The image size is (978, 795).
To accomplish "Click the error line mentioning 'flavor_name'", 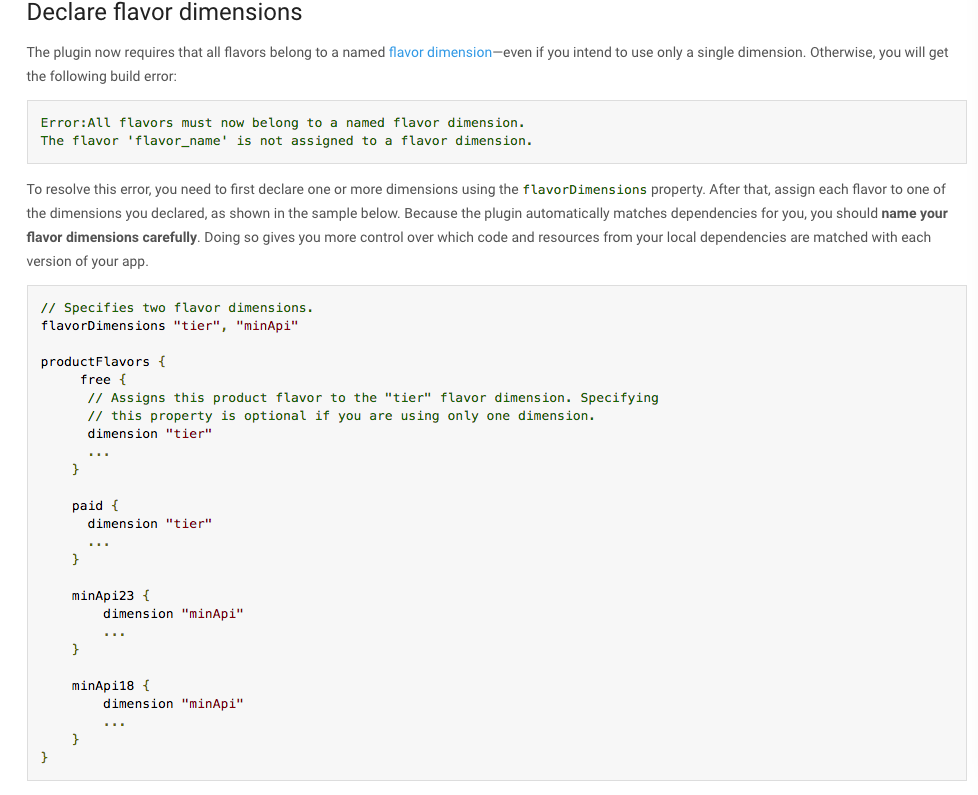I will pos(286,141).
